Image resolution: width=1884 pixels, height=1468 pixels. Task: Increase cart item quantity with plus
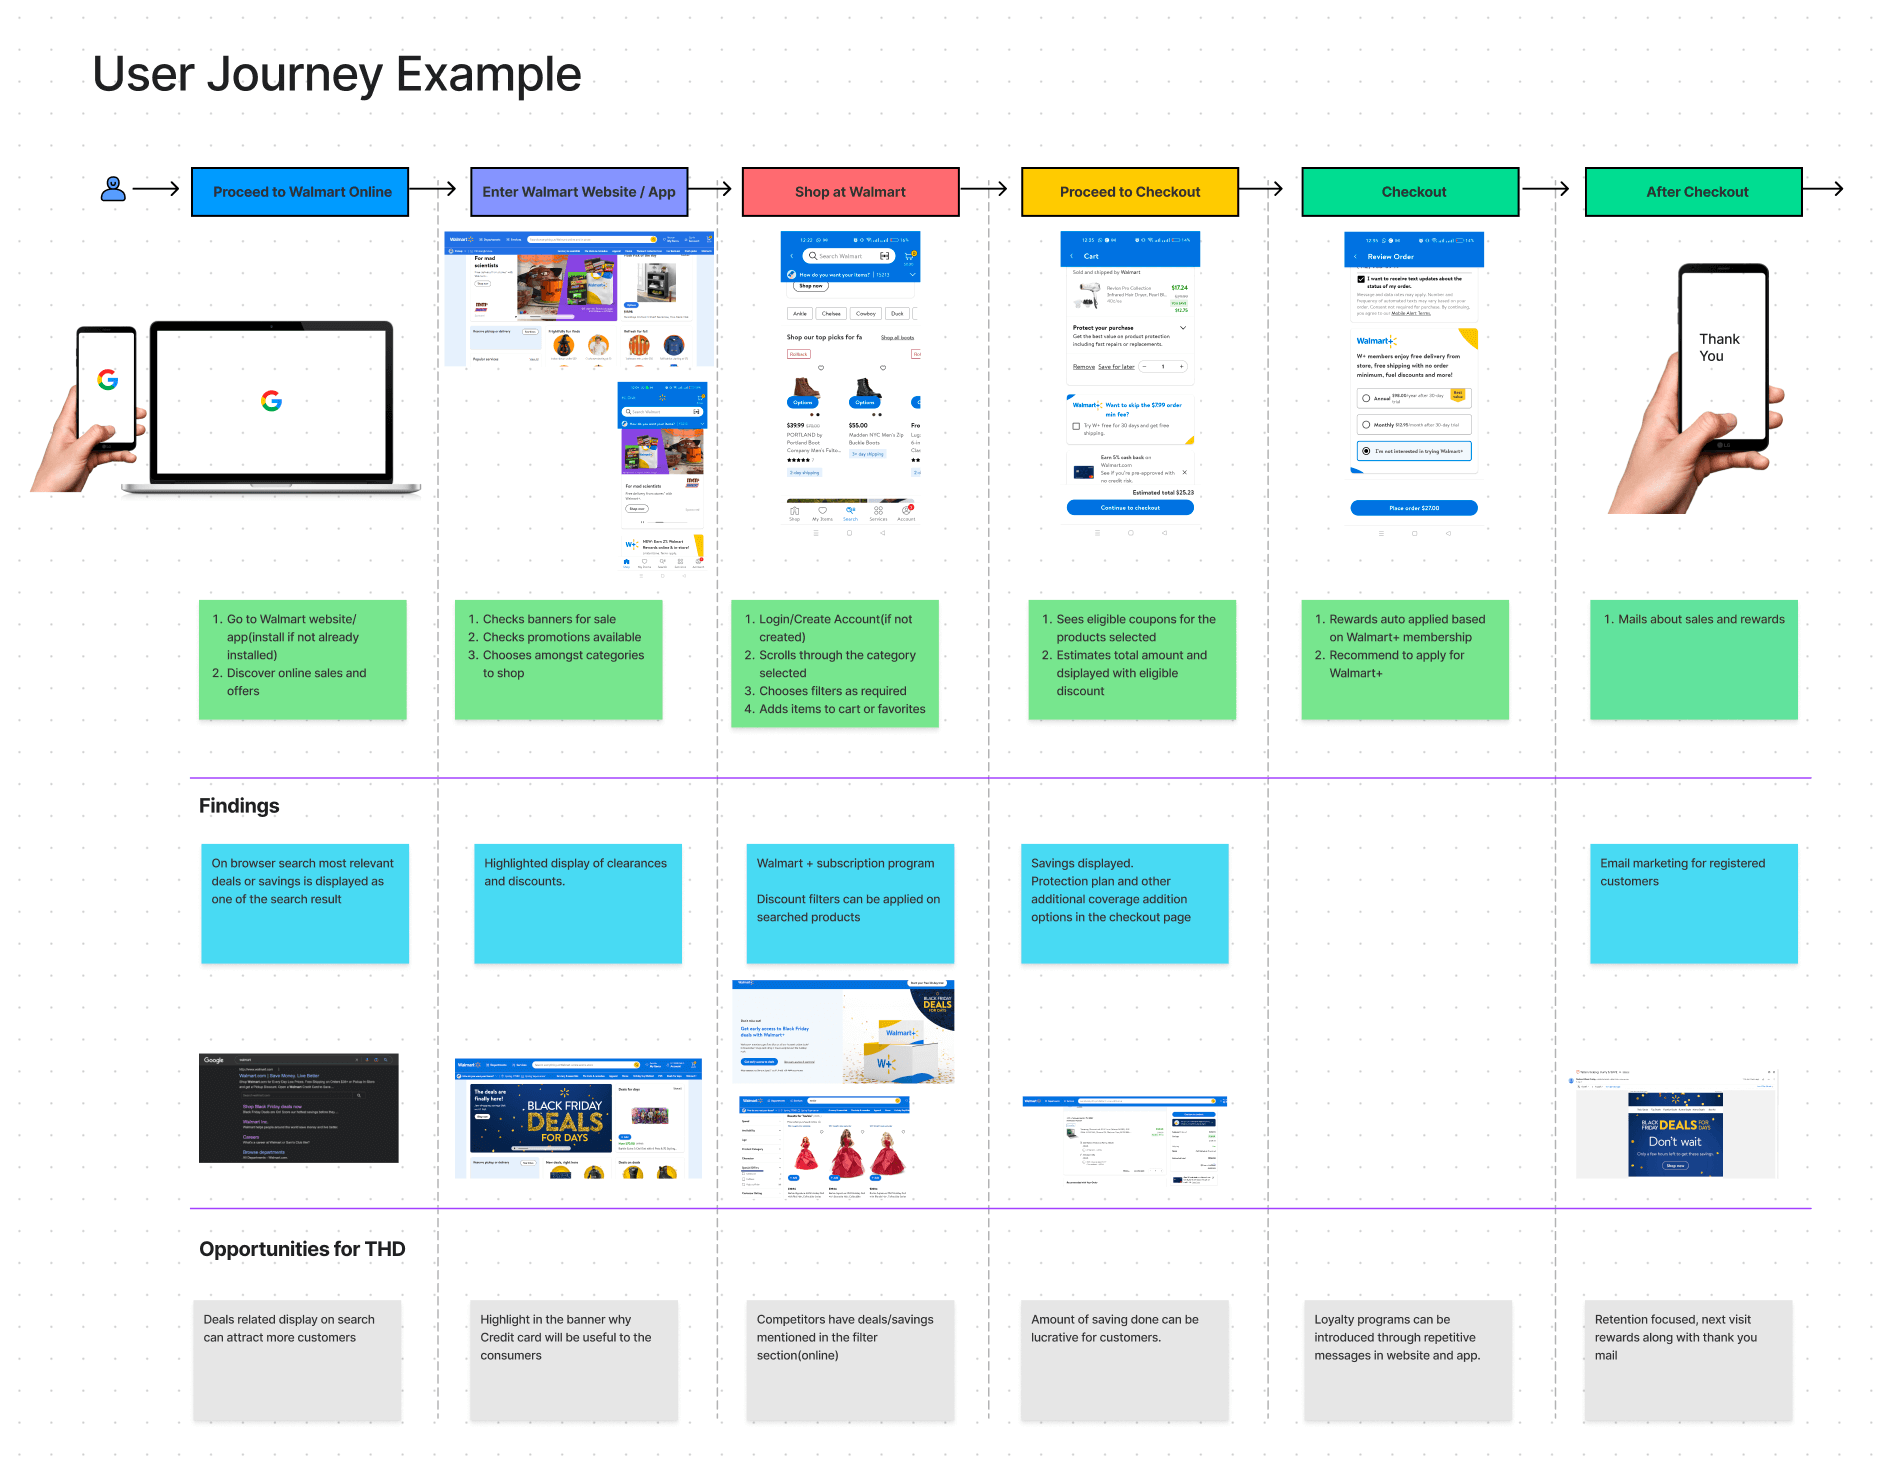(1181, 367)
